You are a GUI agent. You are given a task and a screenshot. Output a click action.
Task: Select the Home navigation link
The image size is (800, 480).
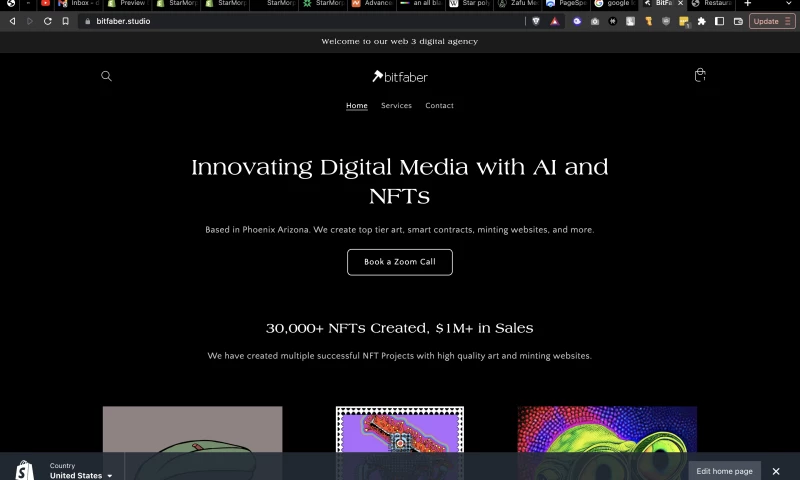tap(356, 106)
